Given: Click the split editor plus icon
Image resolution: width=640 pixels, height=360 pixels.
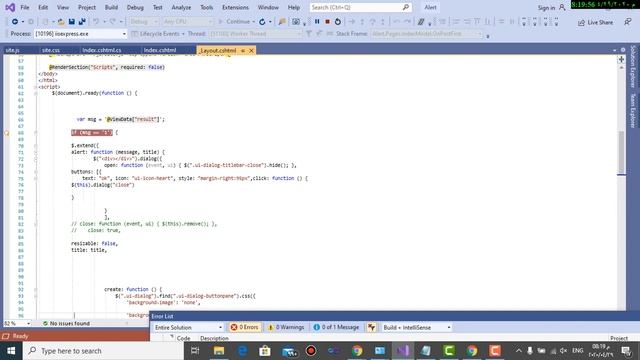Looking at the screenshot, I should click(621, 60).
